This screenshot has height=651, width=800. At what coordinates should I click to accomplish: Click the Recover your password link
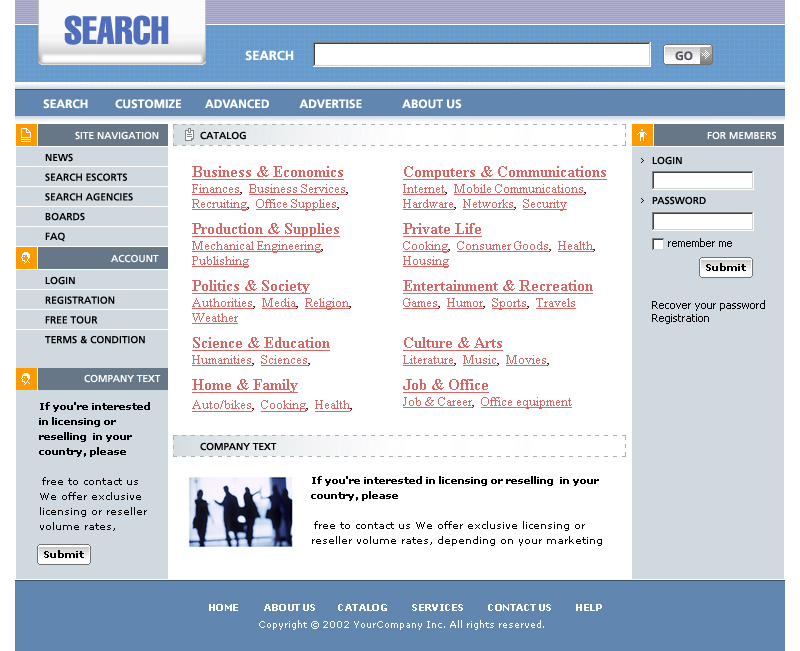pos(708,305)
